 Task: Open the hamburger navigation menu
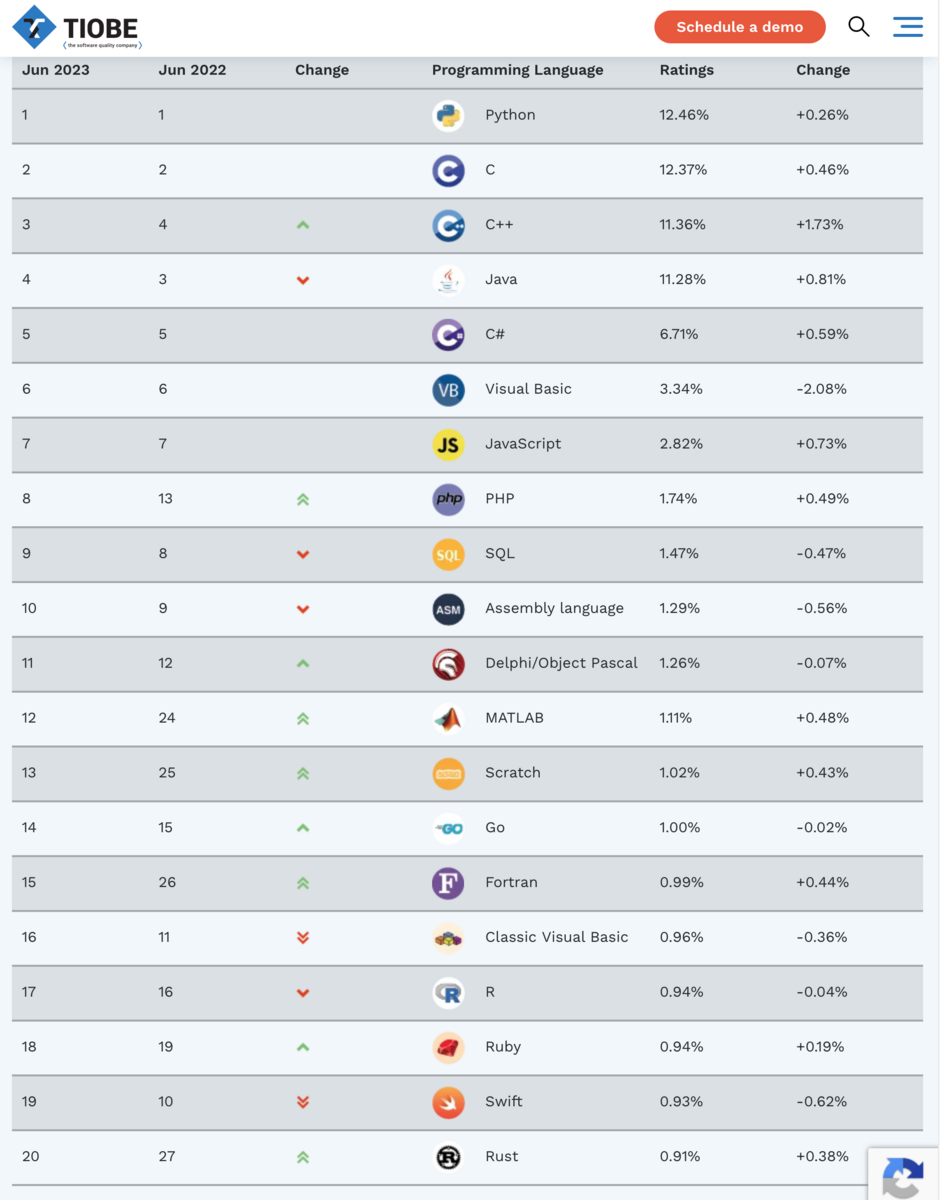click(907, 27)
